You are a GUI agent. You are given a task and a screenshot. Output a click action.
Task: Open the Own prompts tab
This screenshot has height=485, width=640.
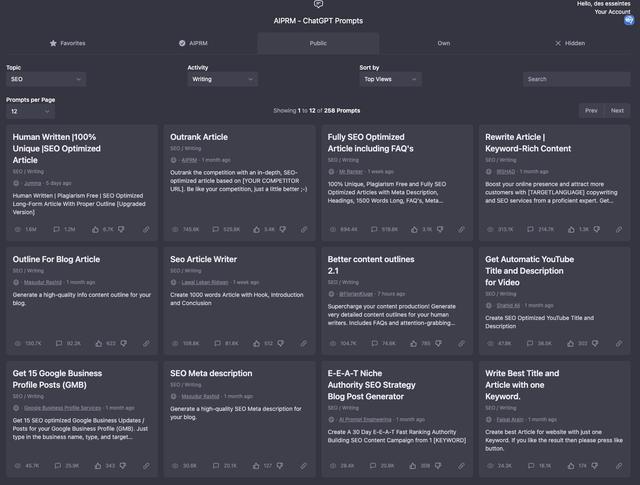point(444,43)
